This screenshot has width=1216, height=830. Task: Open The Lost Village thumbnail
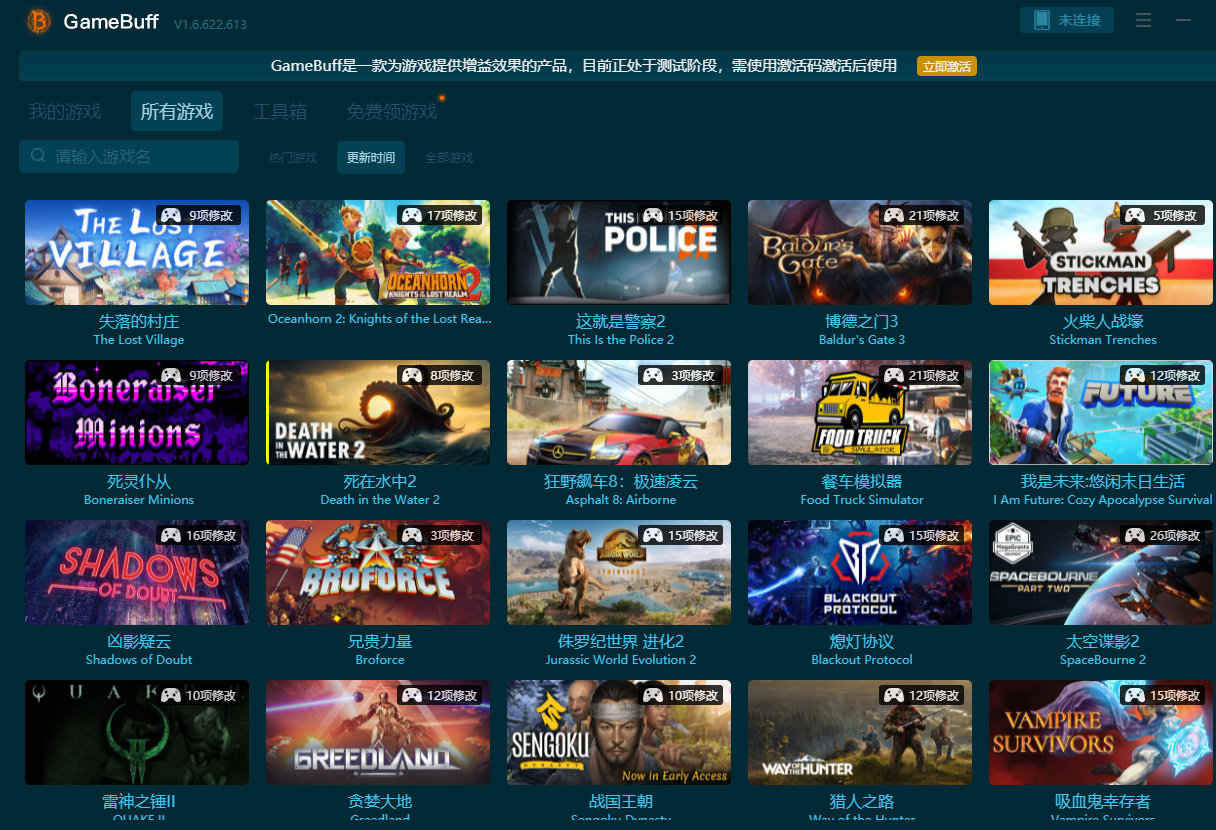pyautogui.click(x=137, y=252)
